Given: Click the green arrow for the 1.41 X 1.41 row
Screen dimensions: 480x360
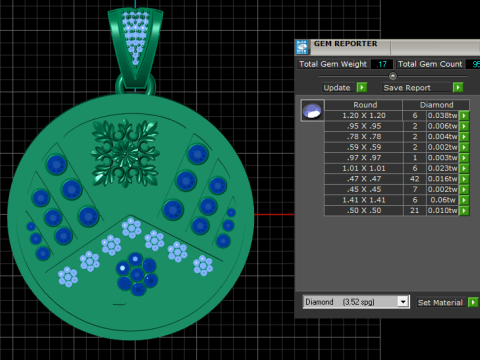Looking at the screenshot, I should 464,200.
